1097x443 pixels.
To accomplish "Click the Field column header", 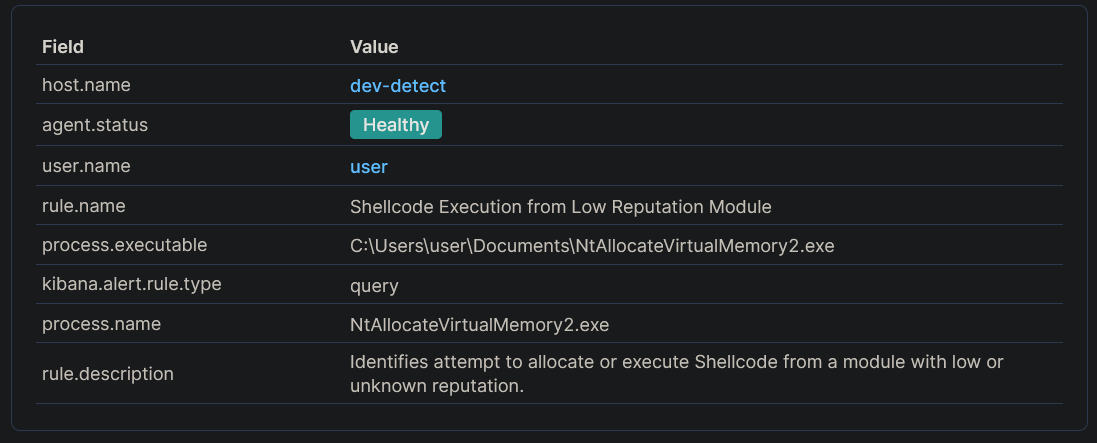I will [62, 47].
